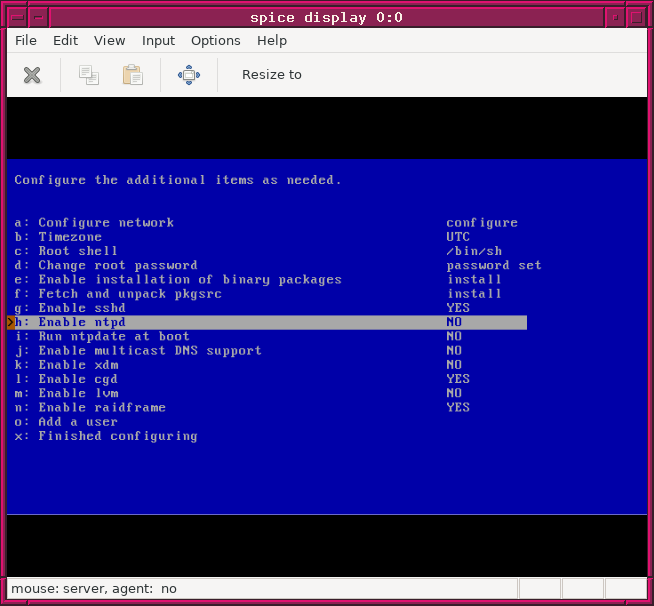
Task: Click the close connection X toolbar icon
Action: point(32,75)
